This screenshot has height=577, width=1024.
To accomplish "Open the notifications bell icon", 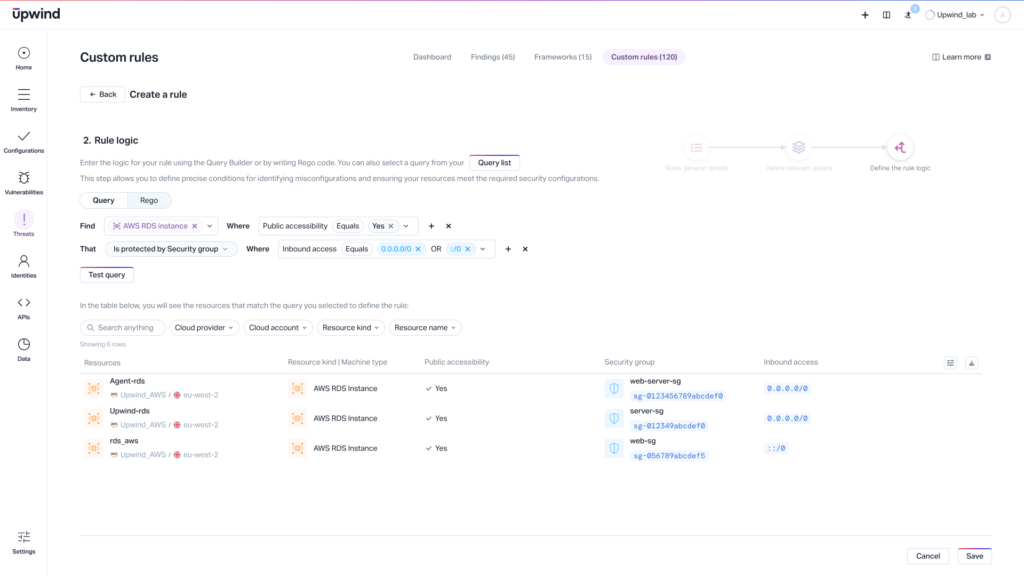I will (x=908, y=15).
